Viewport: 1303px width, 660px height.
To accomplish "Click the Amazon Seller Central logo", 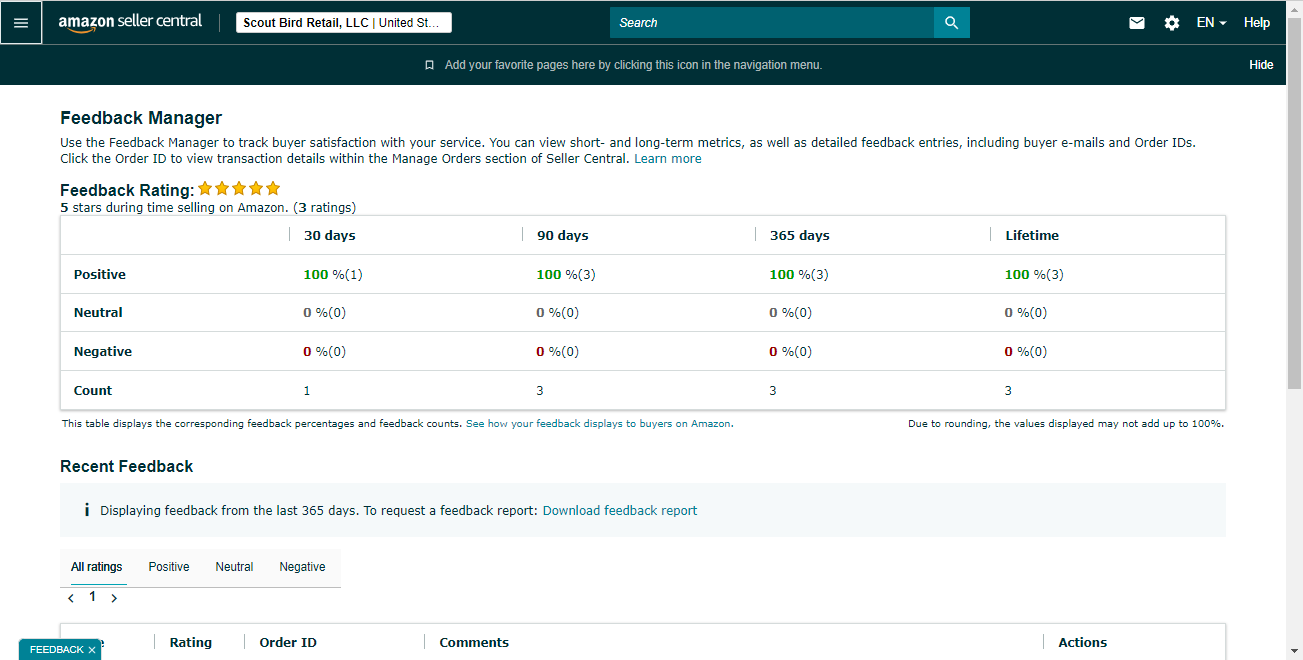I will [x=130, y=22].
